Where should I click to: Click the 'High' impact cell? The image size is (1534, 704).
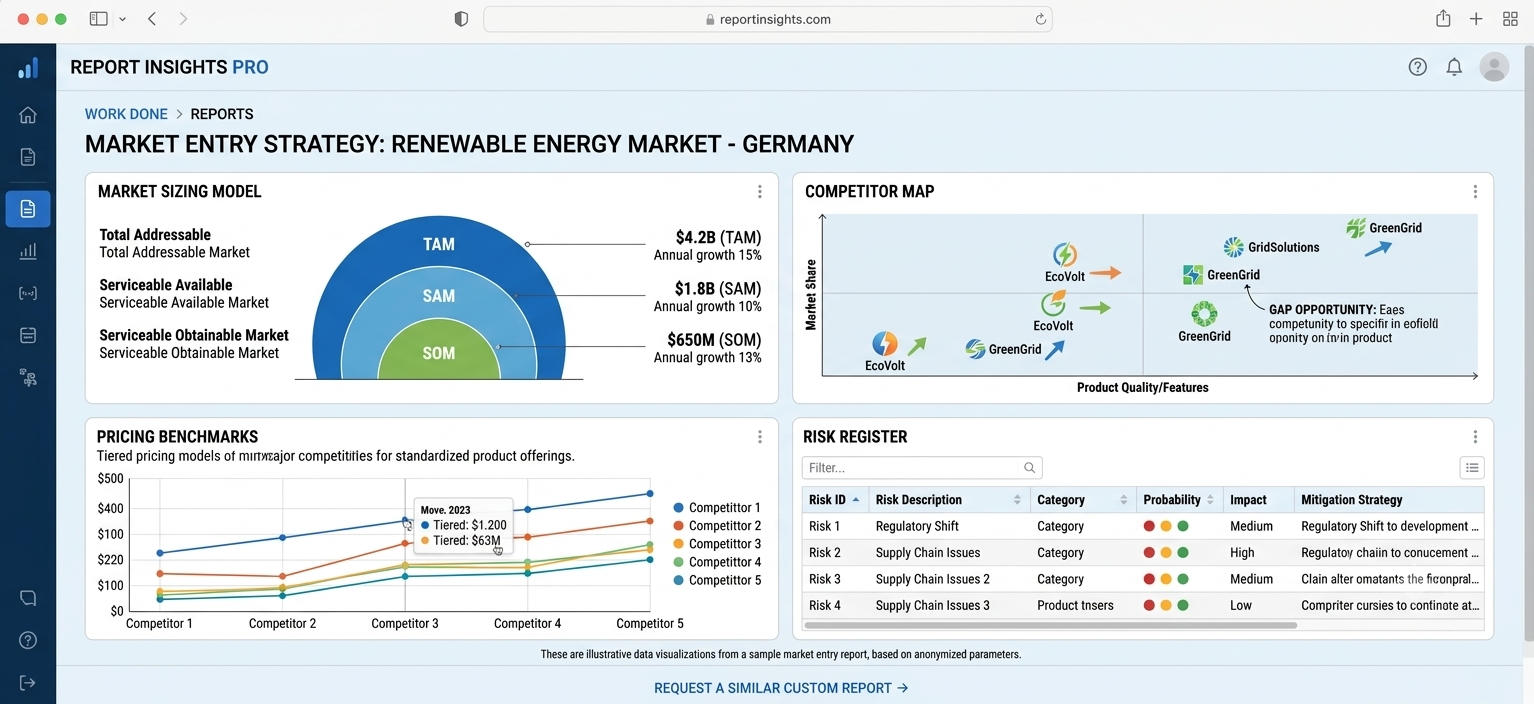pyautogui.click(x=1242, y=552)
